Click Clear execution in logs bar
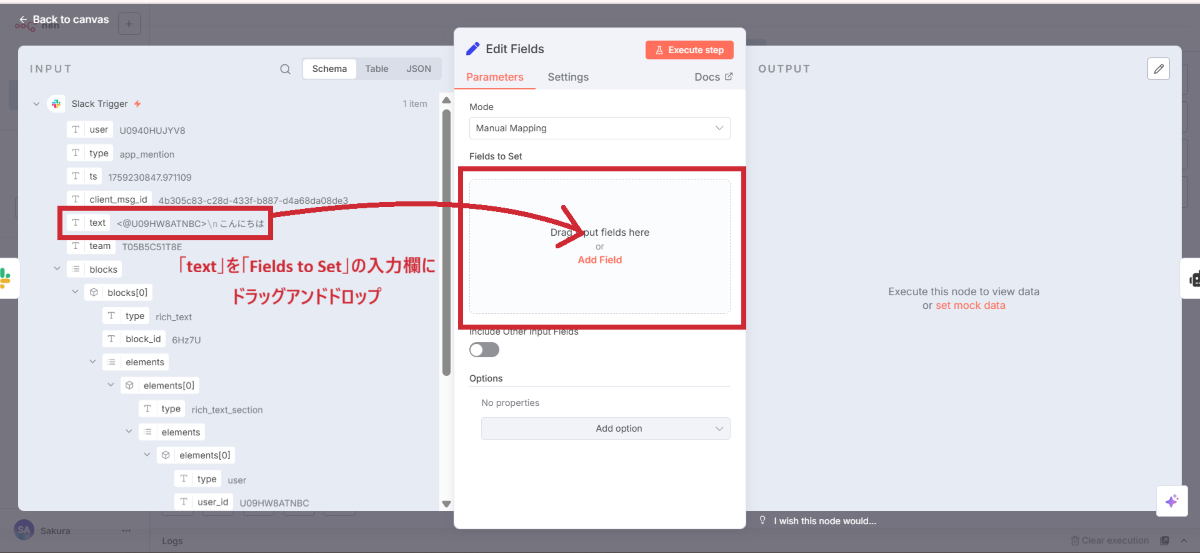1200x553 pixels. click(1109, 541)
